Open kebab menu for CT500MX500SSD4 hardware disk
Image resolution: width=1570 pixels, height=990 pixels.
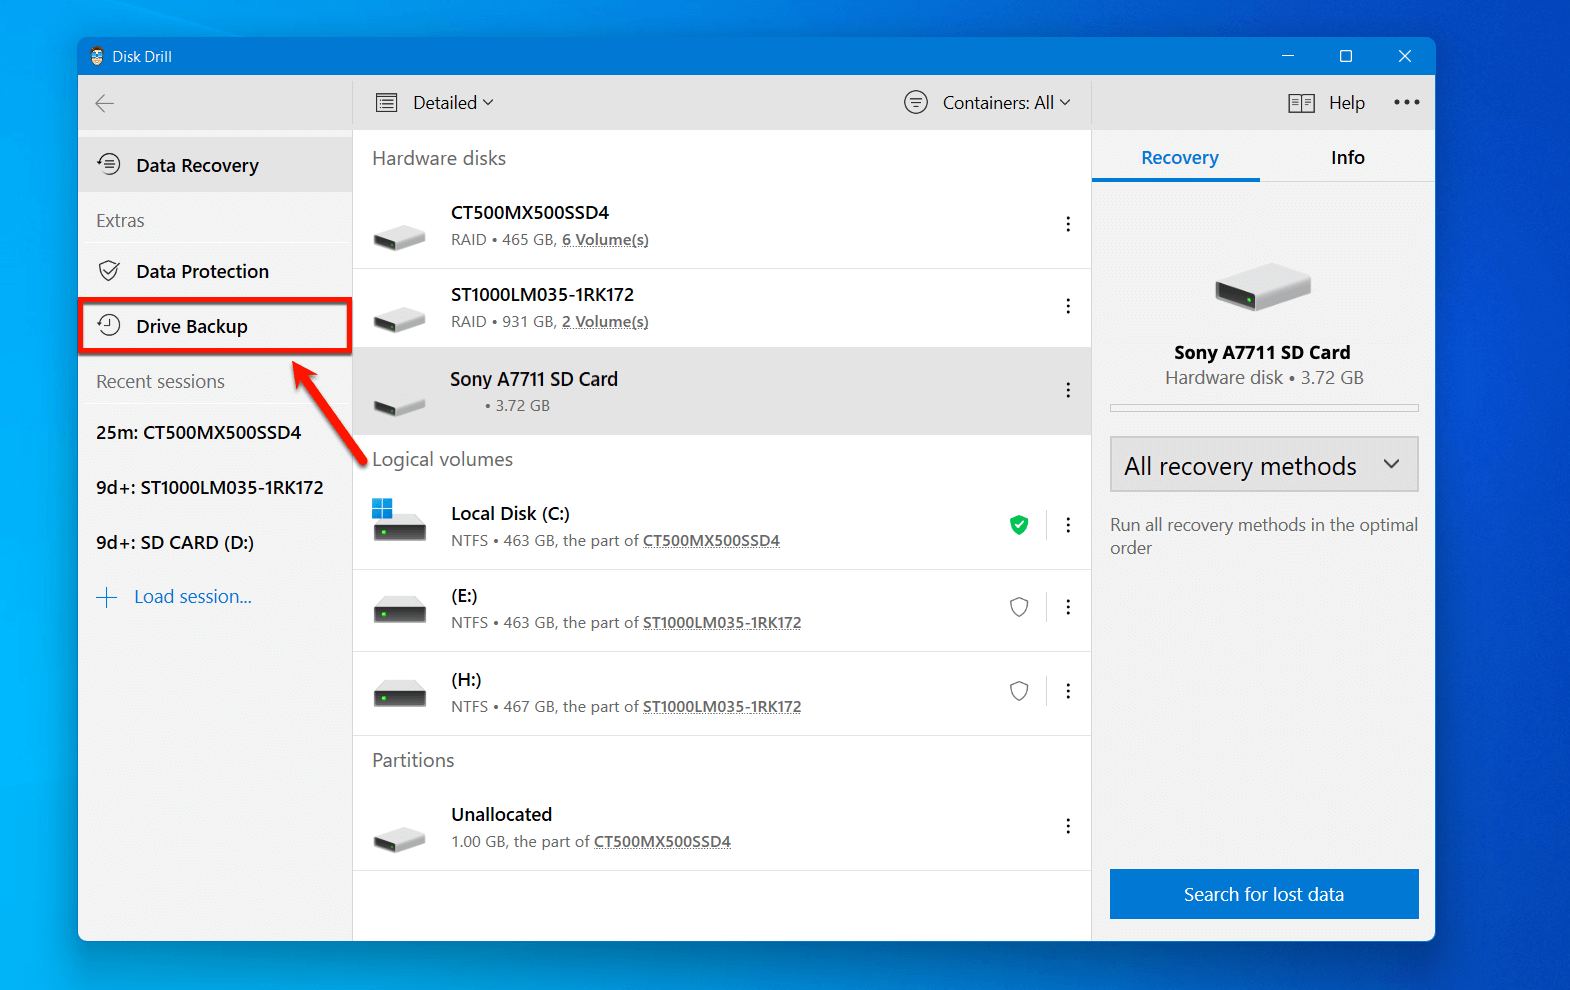1068,224
